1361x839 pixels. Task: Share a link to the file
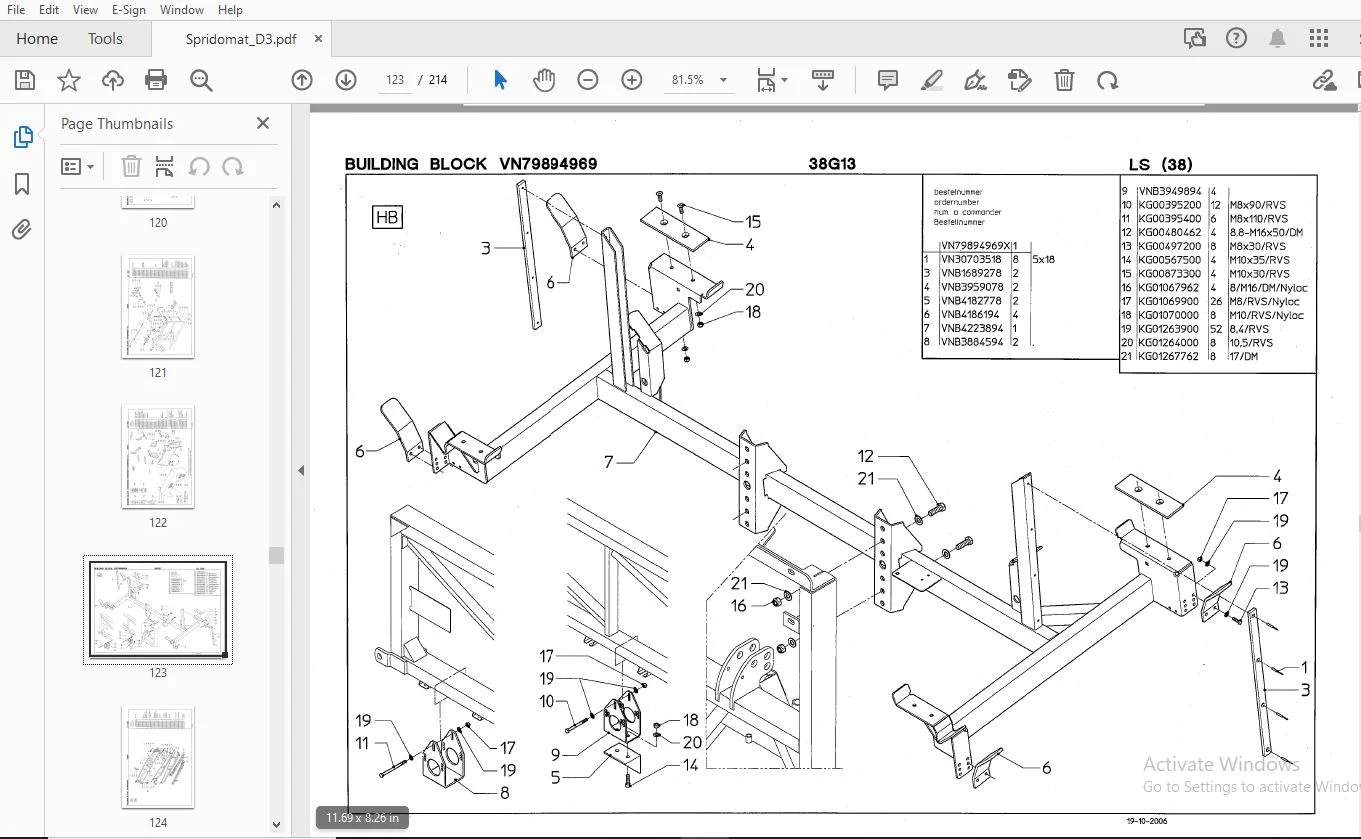(1324, 80)
